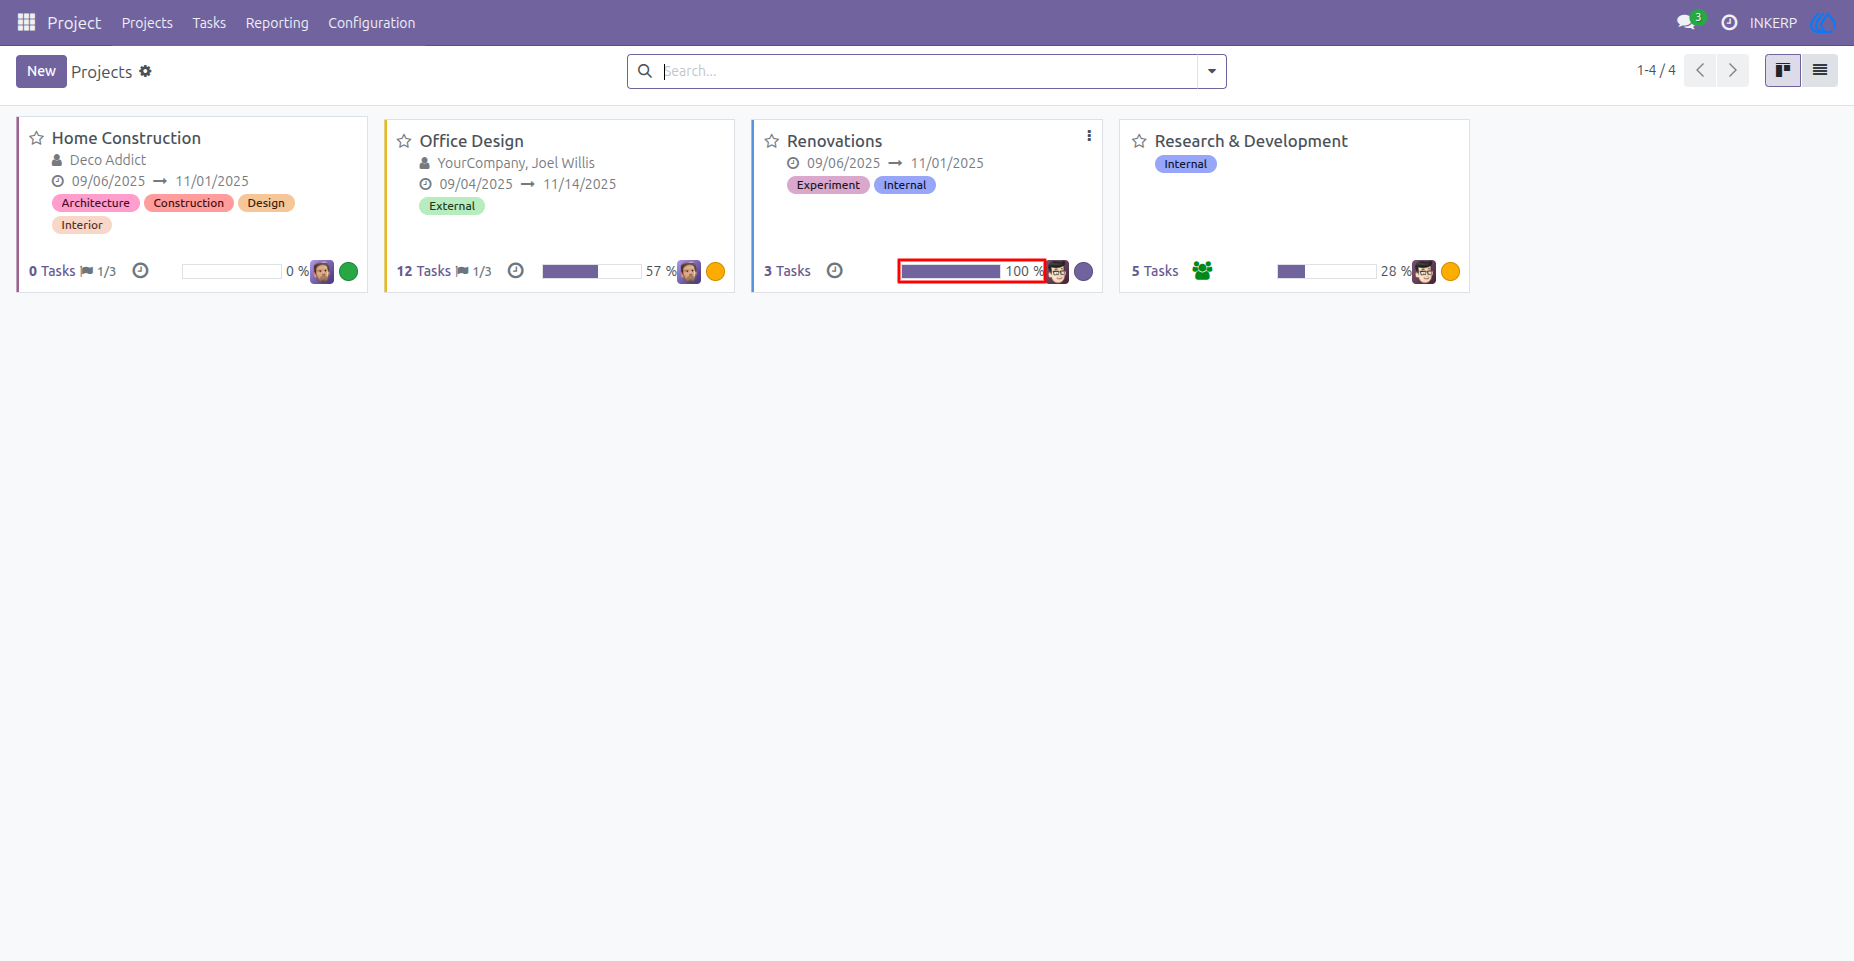Image resolution: width=1854 pixels, height=961 pixels.
Task: Open the Home Construction project card title
Action: 126,138
